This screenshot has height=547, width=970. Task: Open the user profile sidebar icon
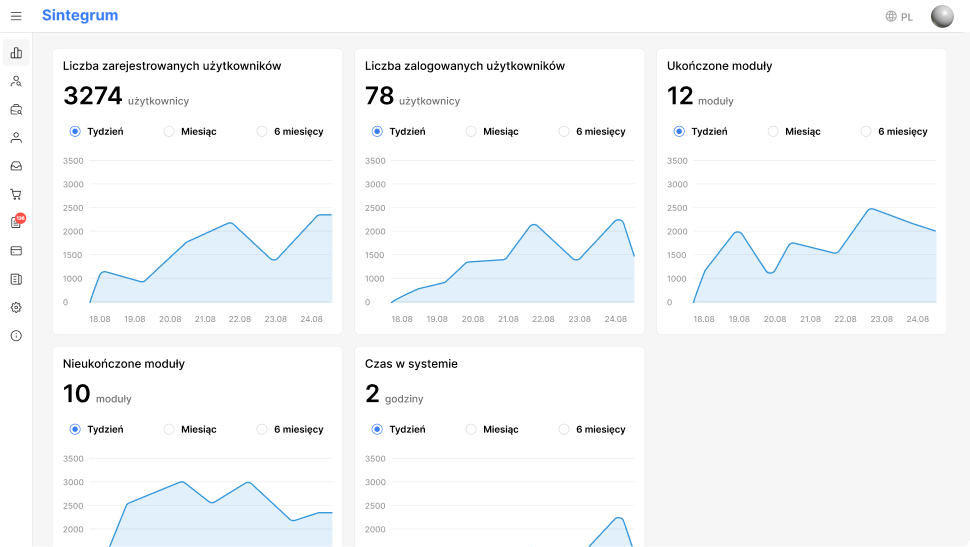16,138
